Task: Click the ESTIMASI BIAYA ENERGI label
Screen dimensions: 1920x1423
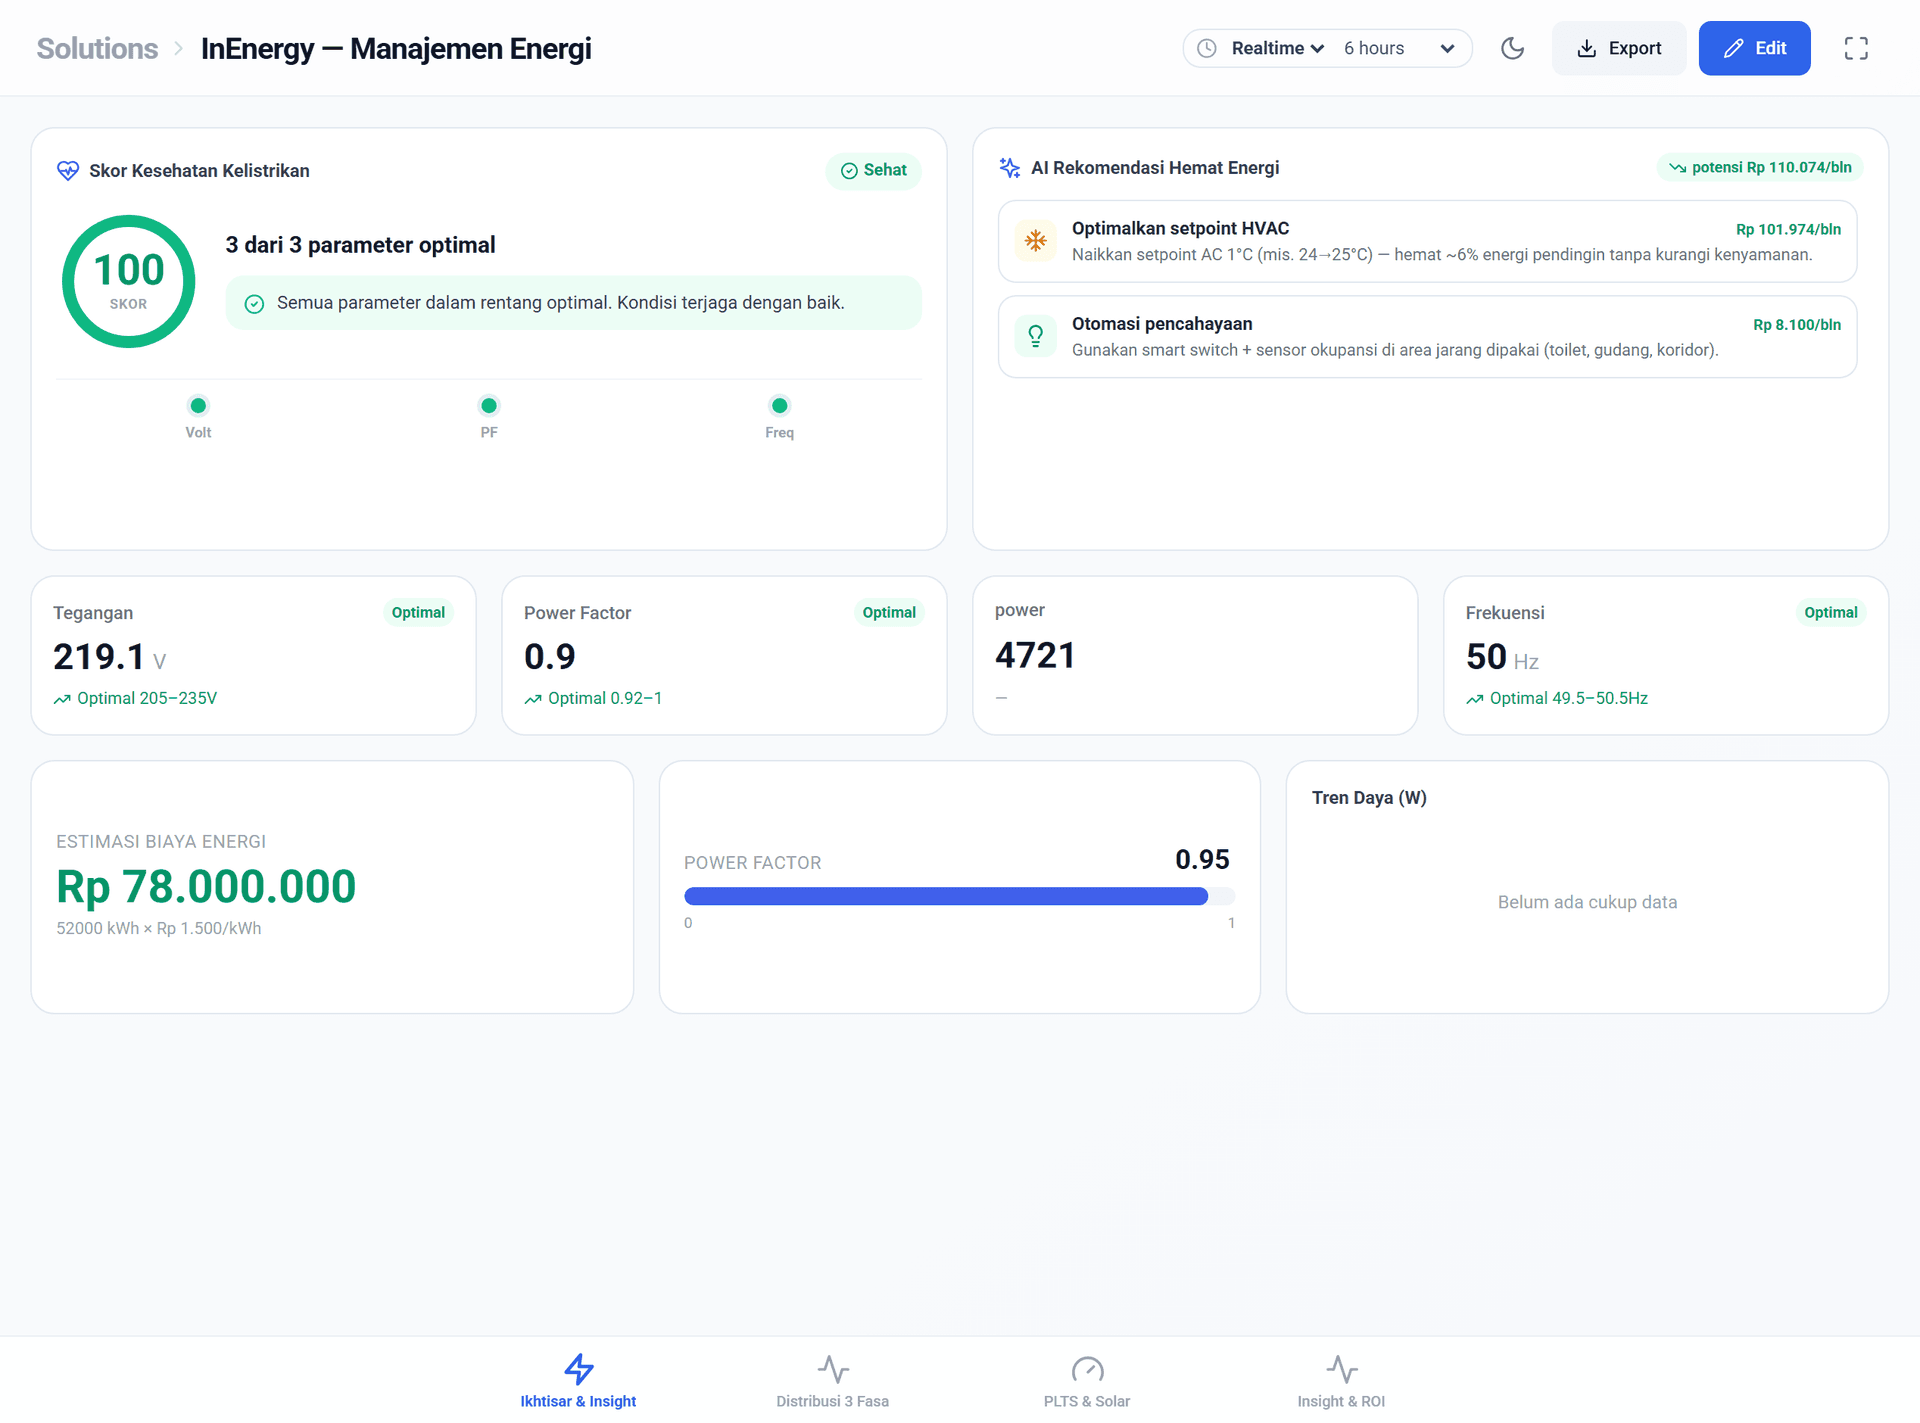Action: (x=161, y=842)
